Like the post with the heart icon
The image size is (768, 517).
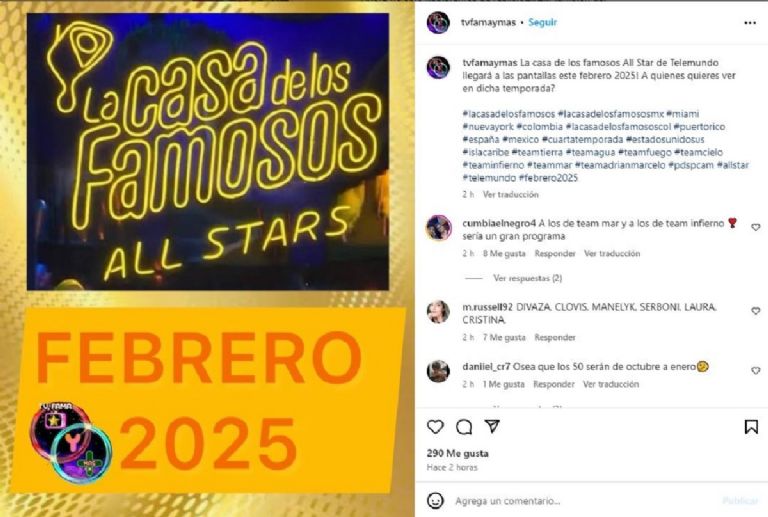pyautogui.click(x=435, y=427)
